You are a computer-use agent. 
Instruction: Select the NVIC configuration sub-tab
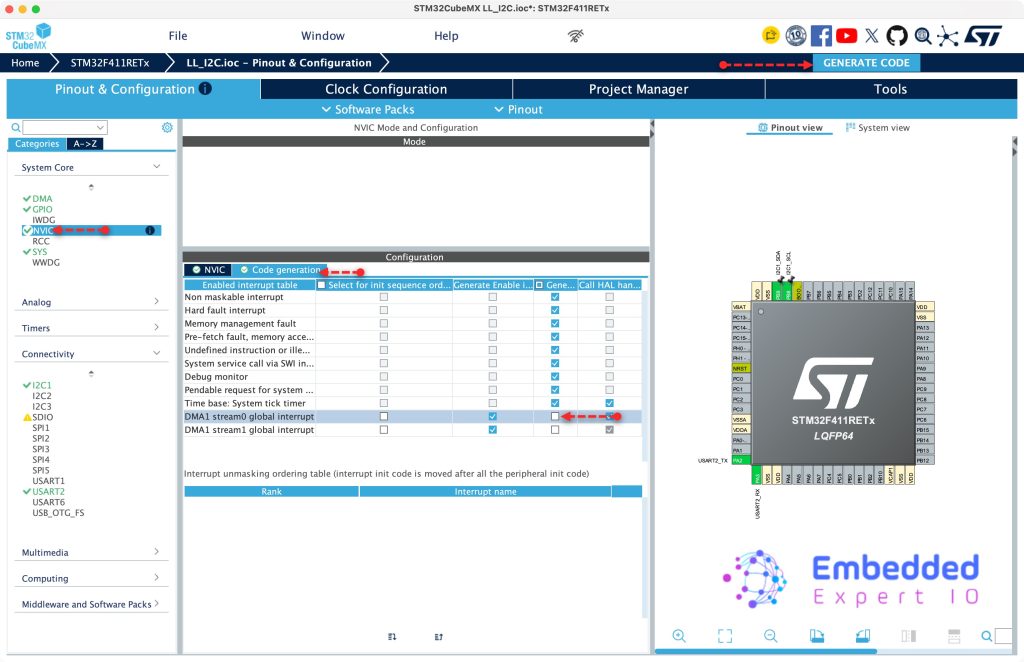coord(208,270)
